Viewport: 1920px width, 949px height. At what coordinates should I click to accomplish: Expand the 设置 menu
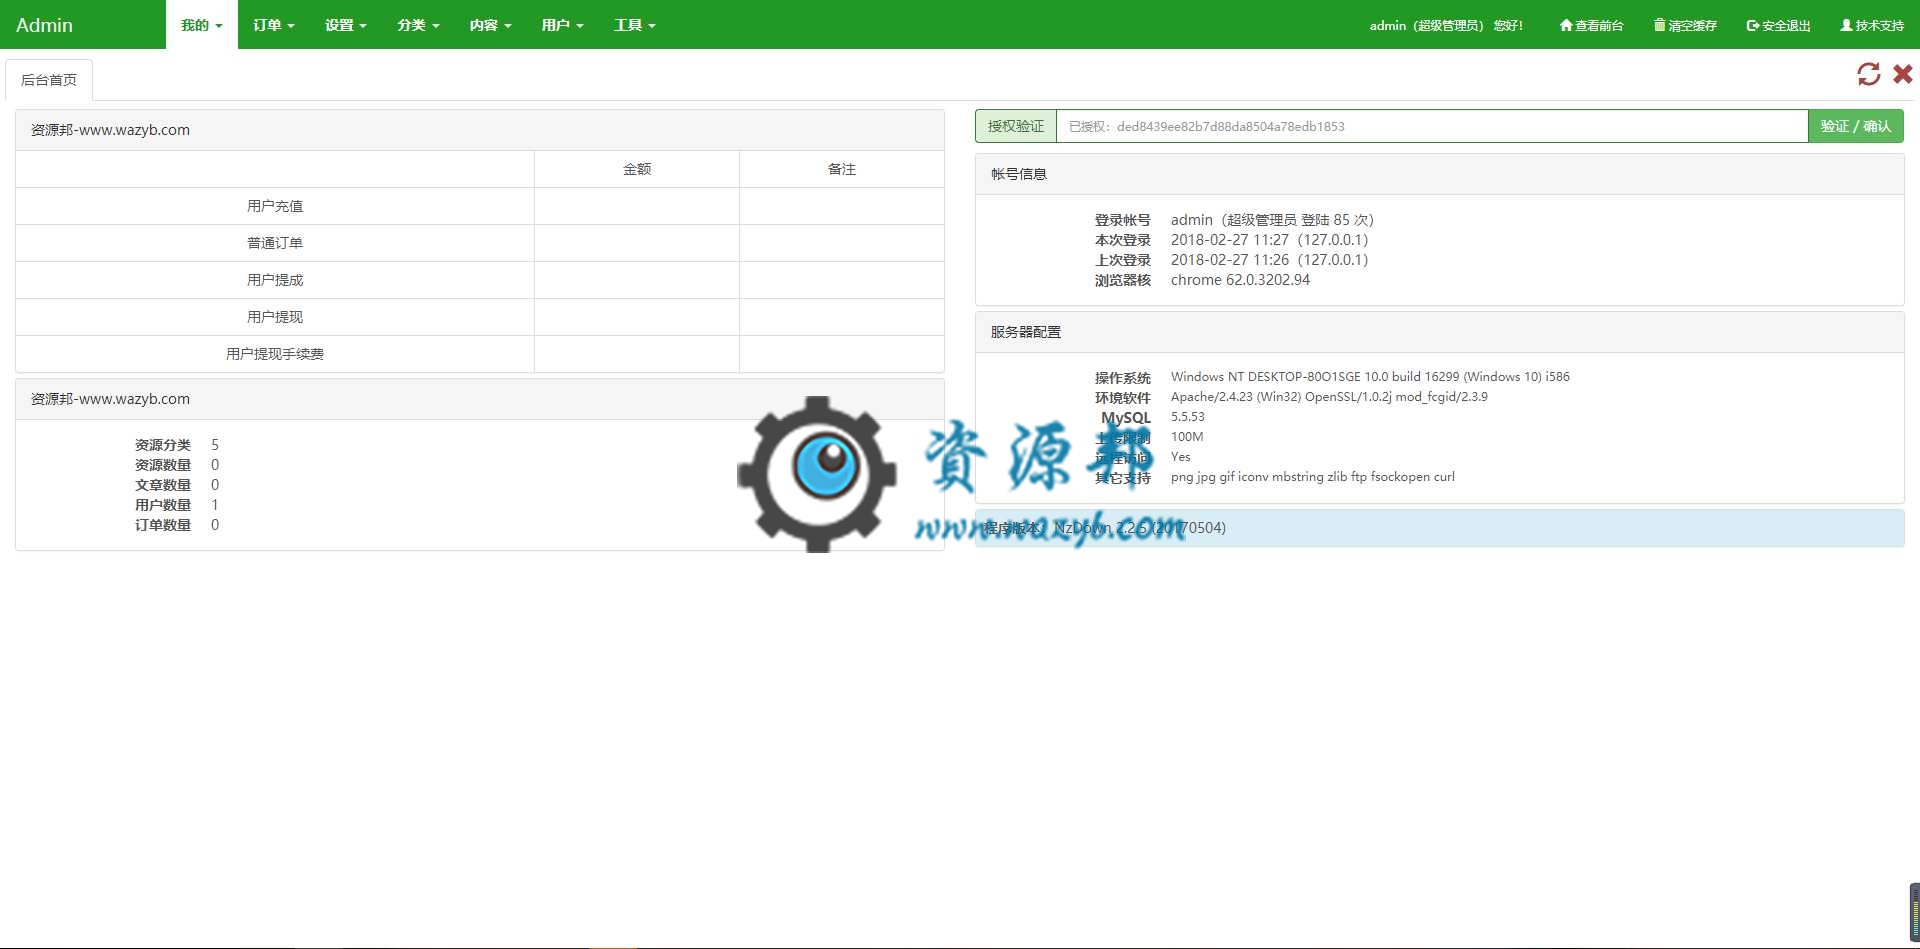point(346,25)
